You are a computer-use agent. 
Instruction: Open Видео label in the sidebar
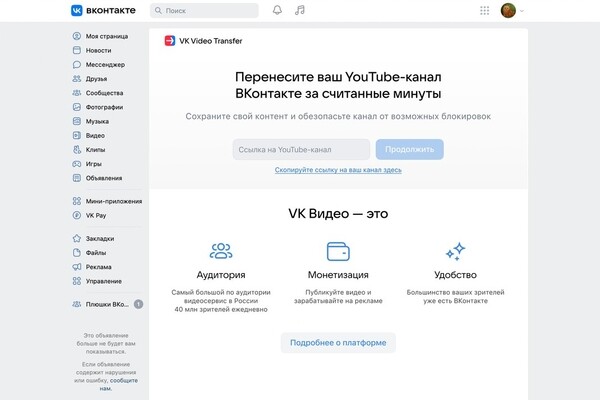tap(95, 135)
